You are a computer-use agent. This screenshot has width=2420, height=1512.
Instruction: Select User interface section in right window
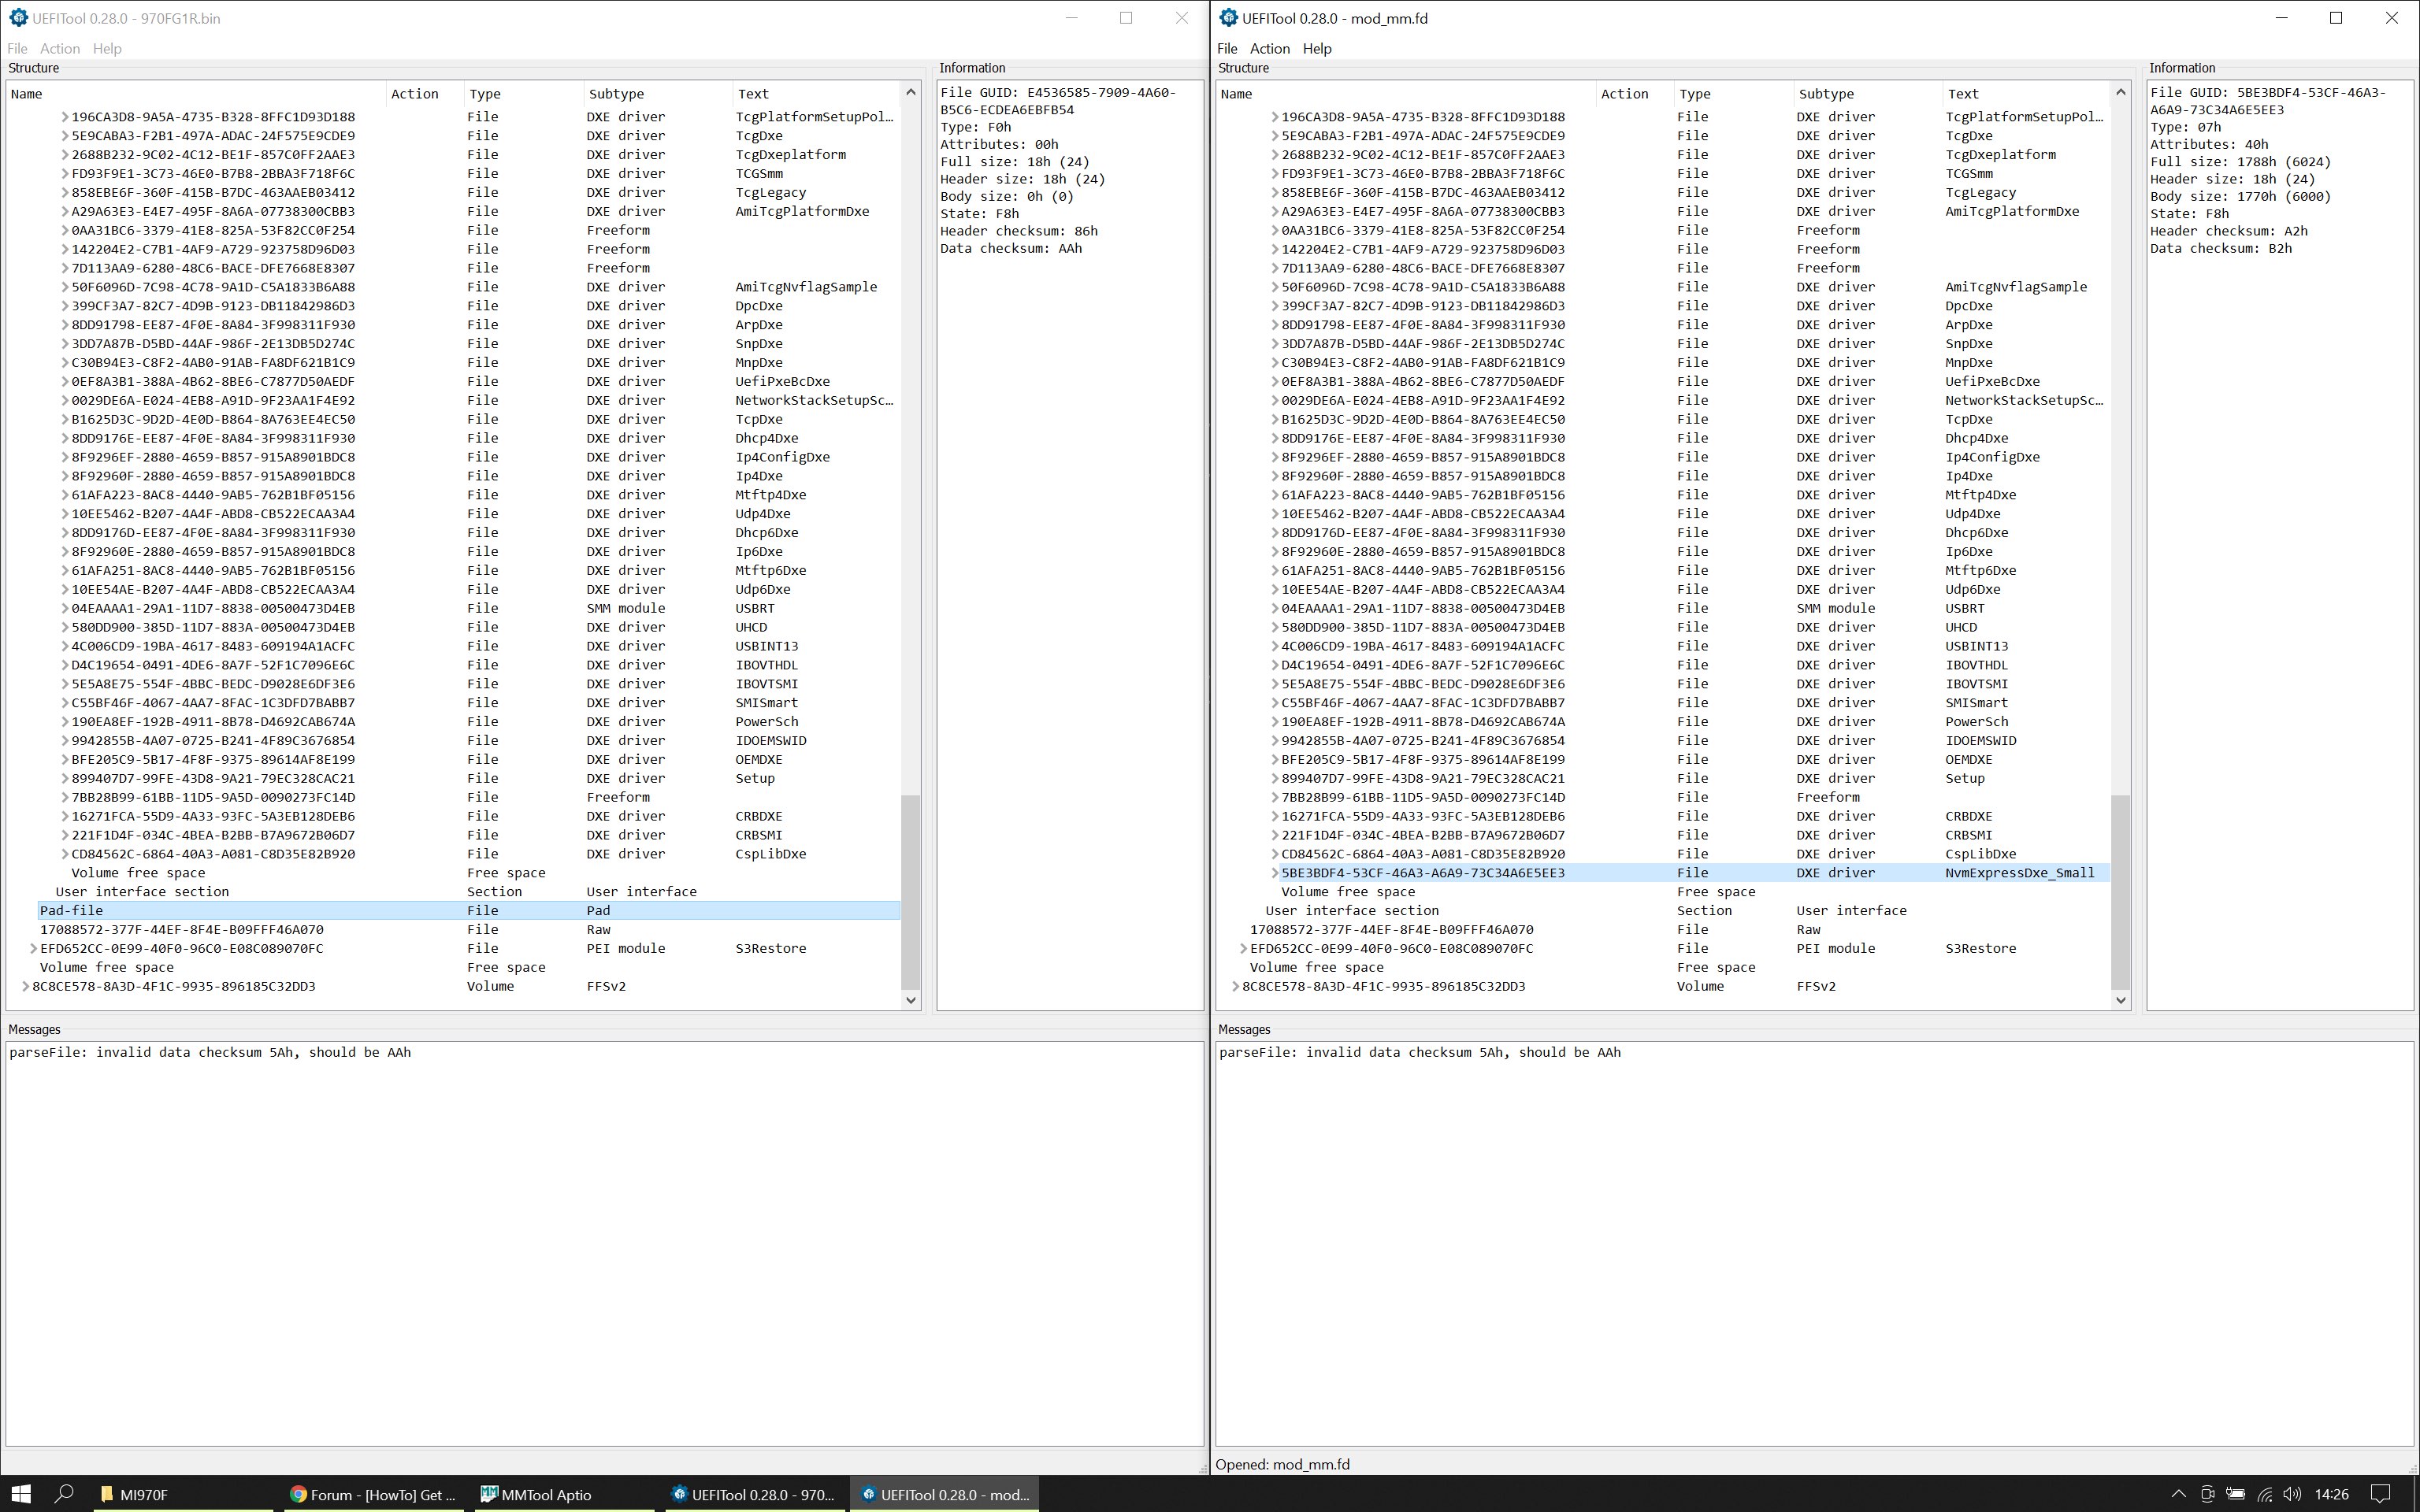point(1686,911)
